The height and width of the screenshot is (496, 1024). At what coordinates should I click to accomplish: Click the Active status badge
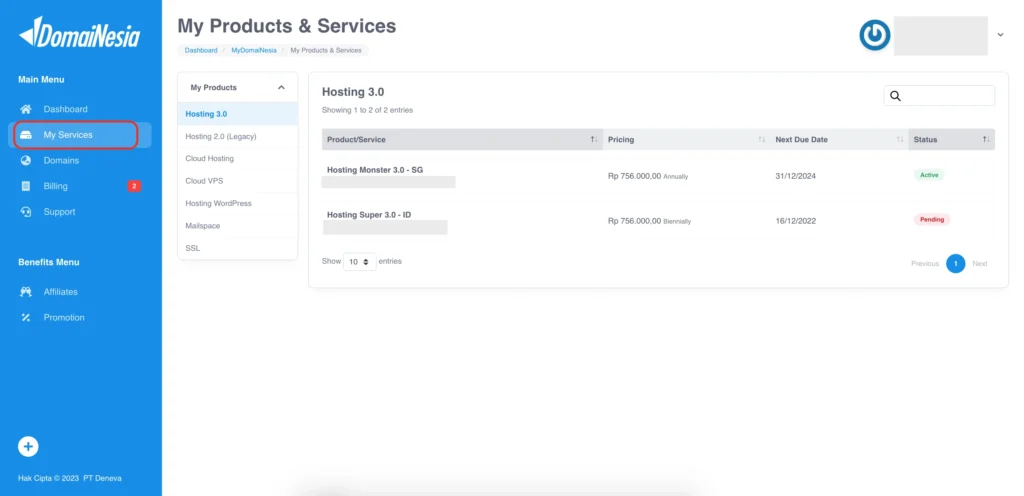(x=929, y=175)
